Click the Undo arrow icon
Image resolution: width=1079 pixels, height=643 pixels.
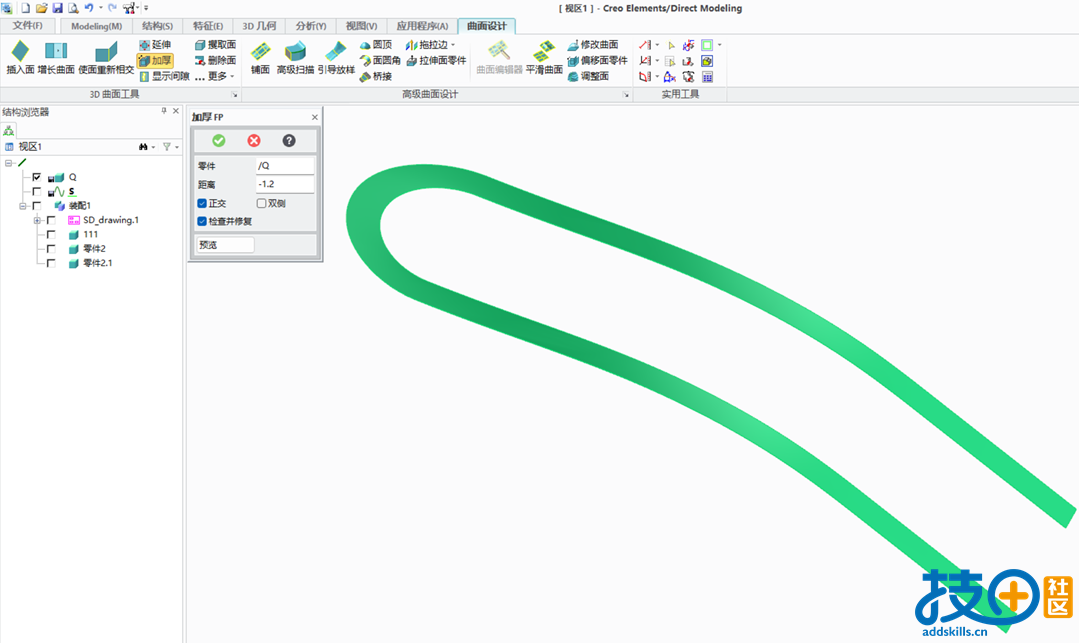[x=89, y=8]
